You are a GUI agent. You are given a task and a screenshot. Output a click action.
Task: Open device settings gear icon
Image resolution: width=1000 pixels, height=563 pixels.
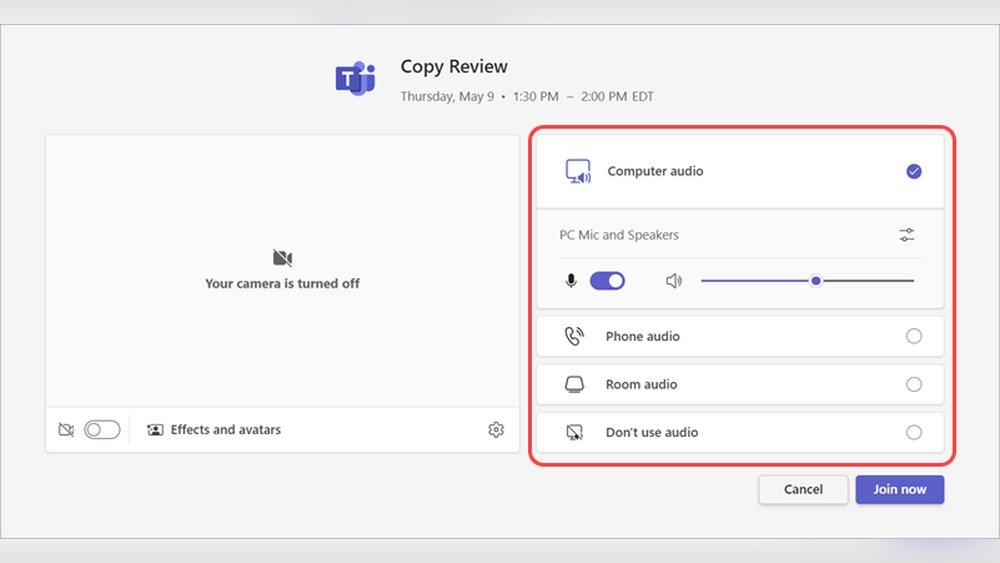496,430
